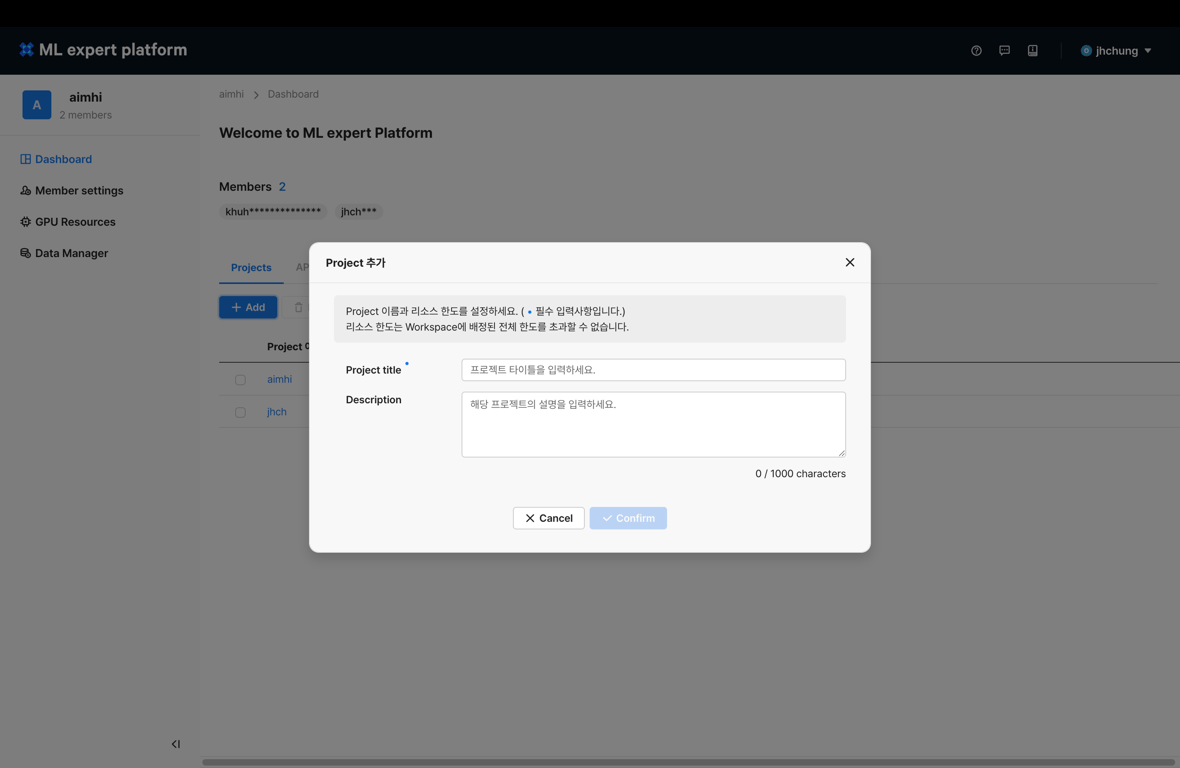The width and height of the screenshot is (1180, 768).
Task: Open the aimhi project link
Action: pyautogui.click(x=279, y=379)
